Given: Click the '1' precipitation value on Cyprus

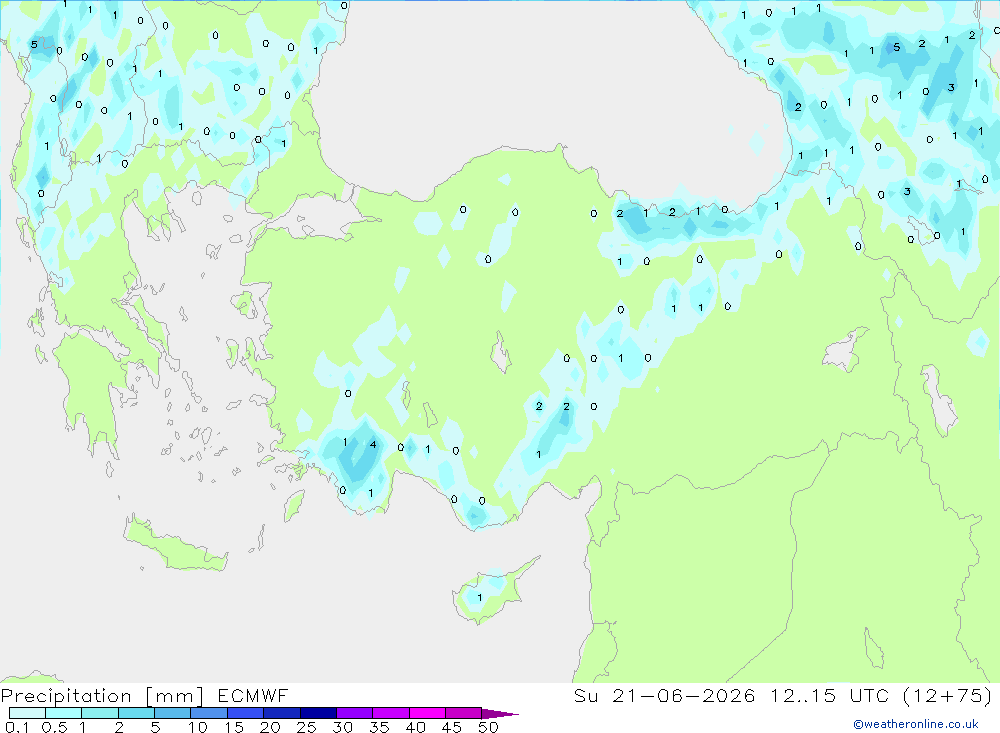Looking at the screenshot, I should click(480, 598).
